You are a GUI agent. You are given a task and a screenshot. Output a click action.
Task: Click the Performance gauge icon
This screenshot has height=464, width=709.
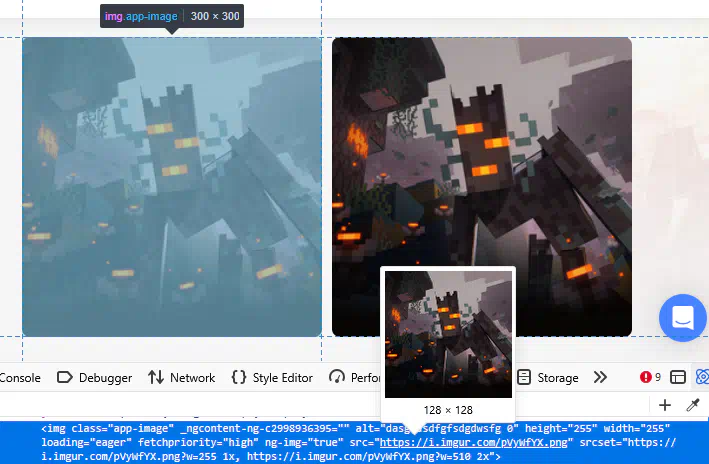(337, 377)
